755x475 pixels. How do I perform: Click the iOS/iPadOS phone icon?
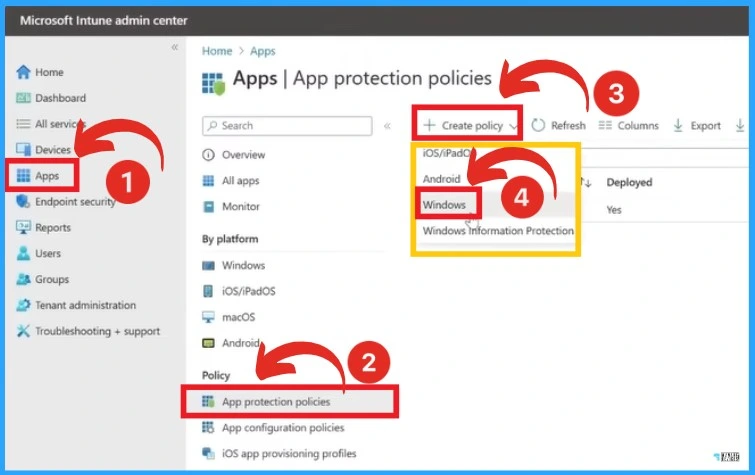(x=208, y=291)
